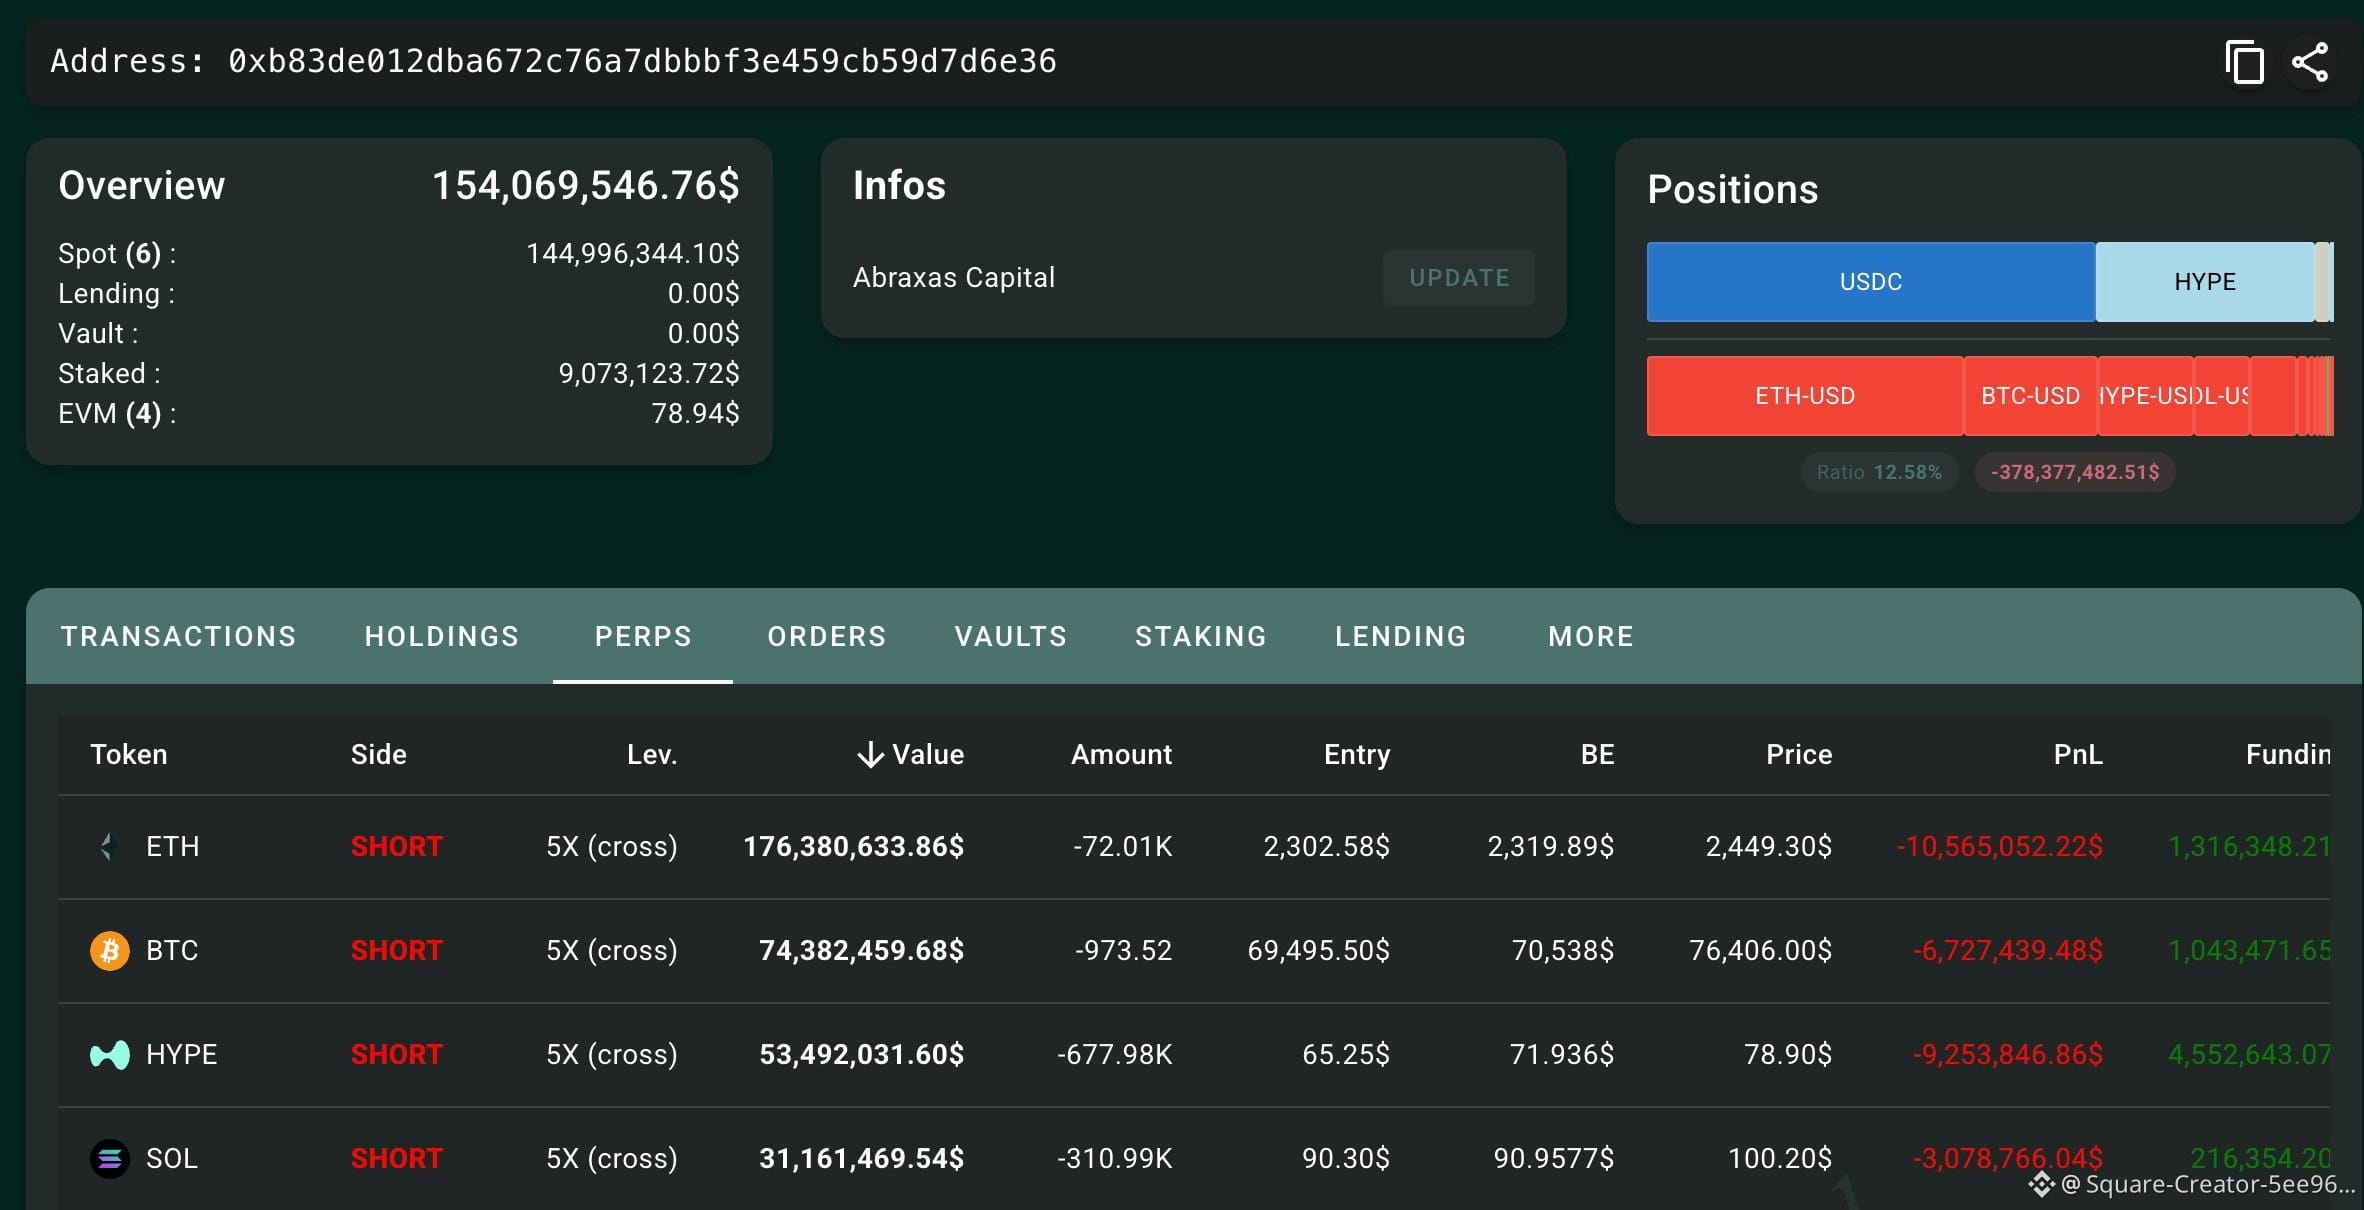Click the UPDATE button in Infos
Screen dimensions: 2364x1210
pyautogui.click(x=1459, y=278)
